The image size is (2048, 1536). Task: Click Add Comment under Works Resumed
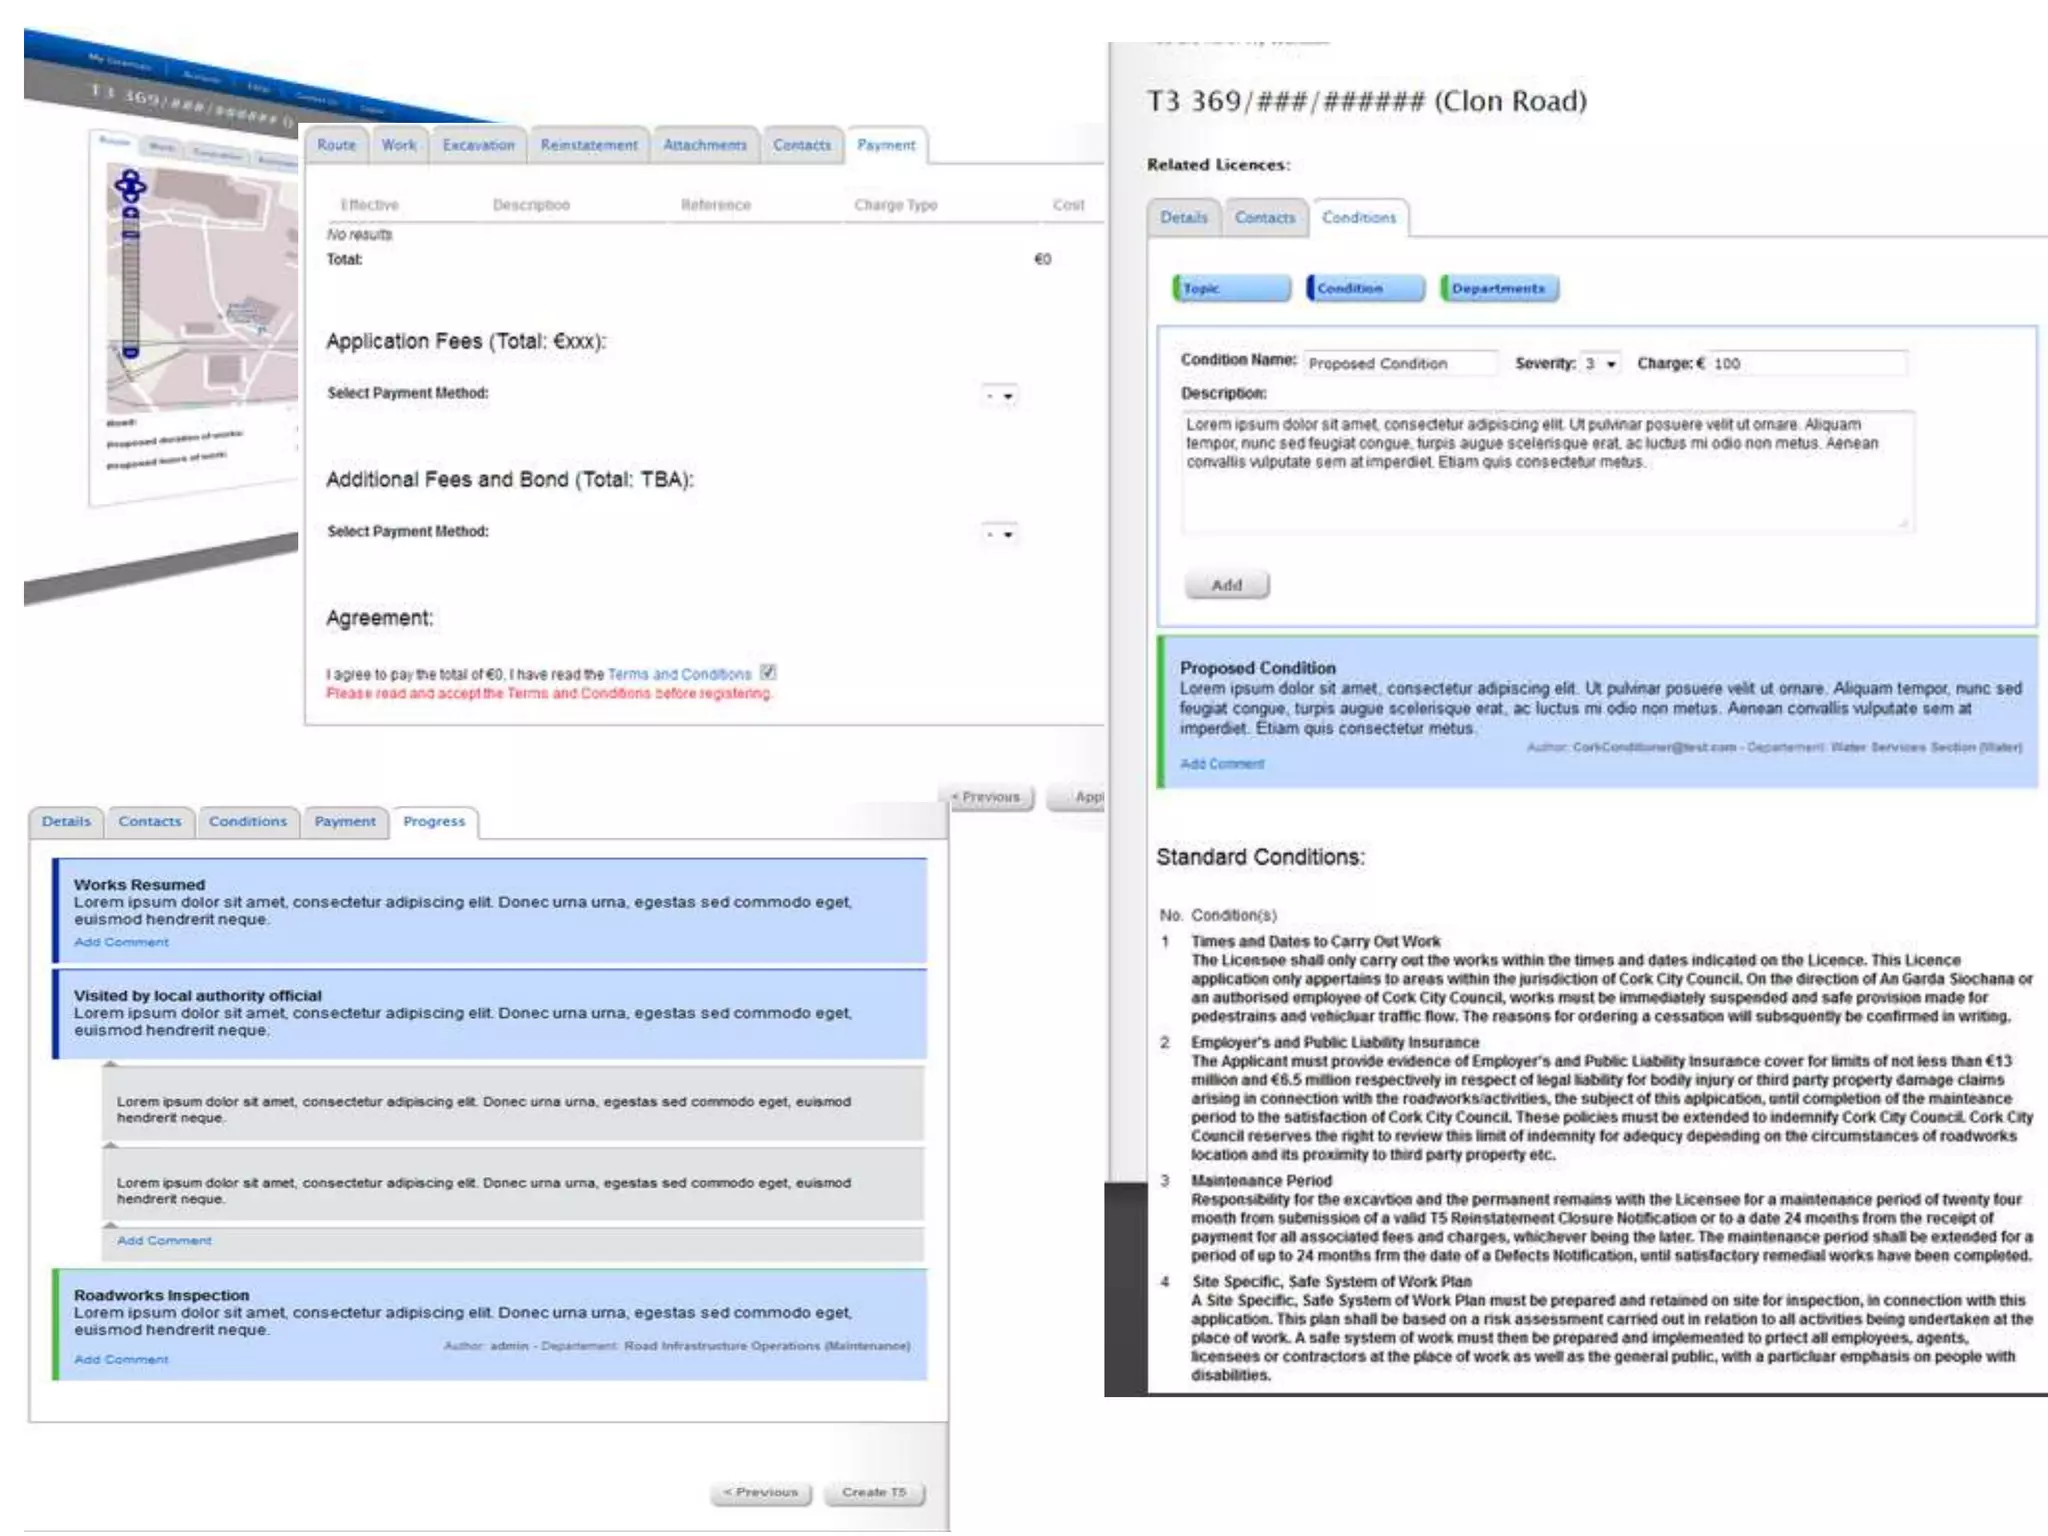coord(121,942)
